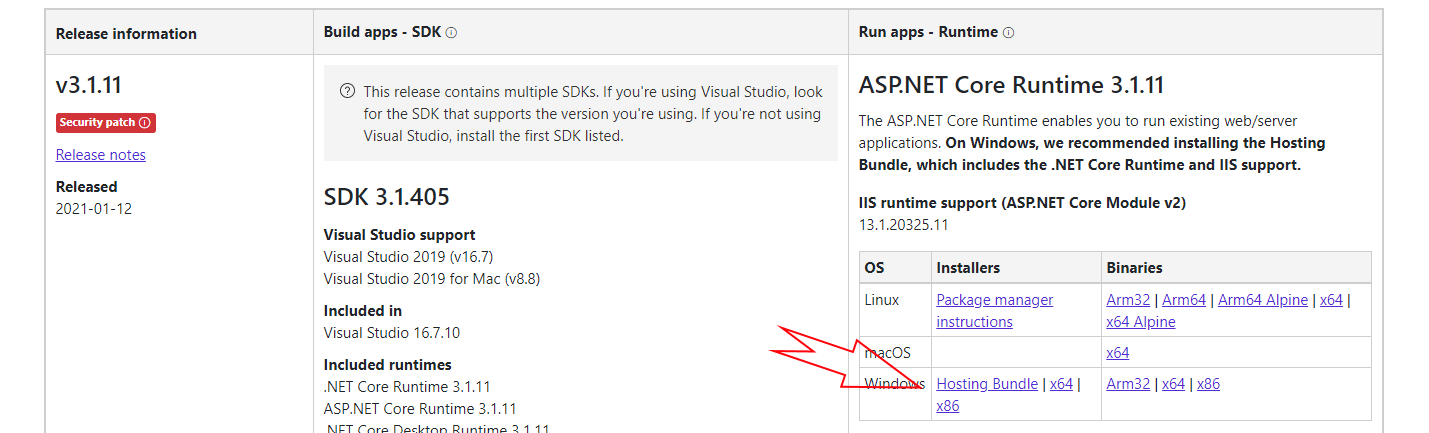Click the ASP.NET Core Runtime 3.1.11 heading

[1012, 85]
